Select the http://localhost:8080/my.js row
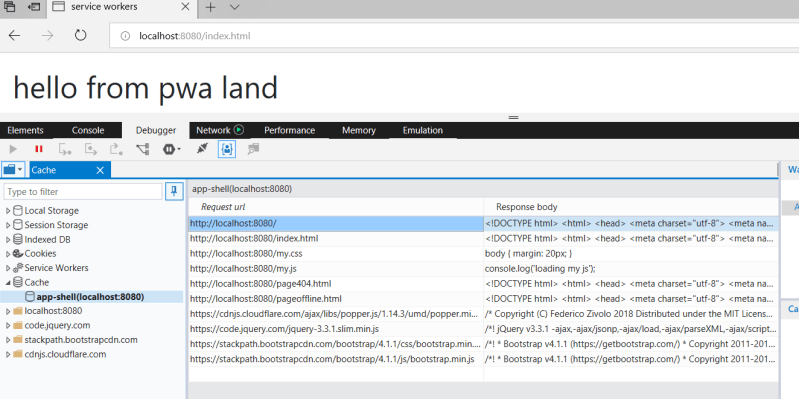The image size is (799, 399). coord(483,269)
